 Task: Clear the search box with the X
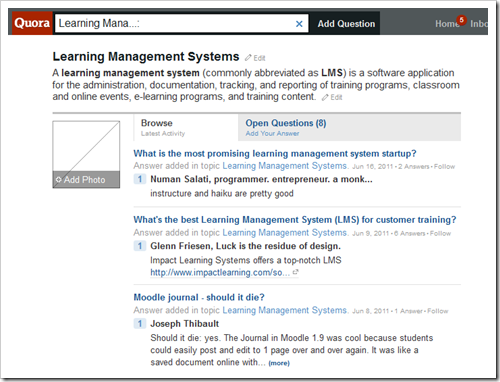pos(299,24)
